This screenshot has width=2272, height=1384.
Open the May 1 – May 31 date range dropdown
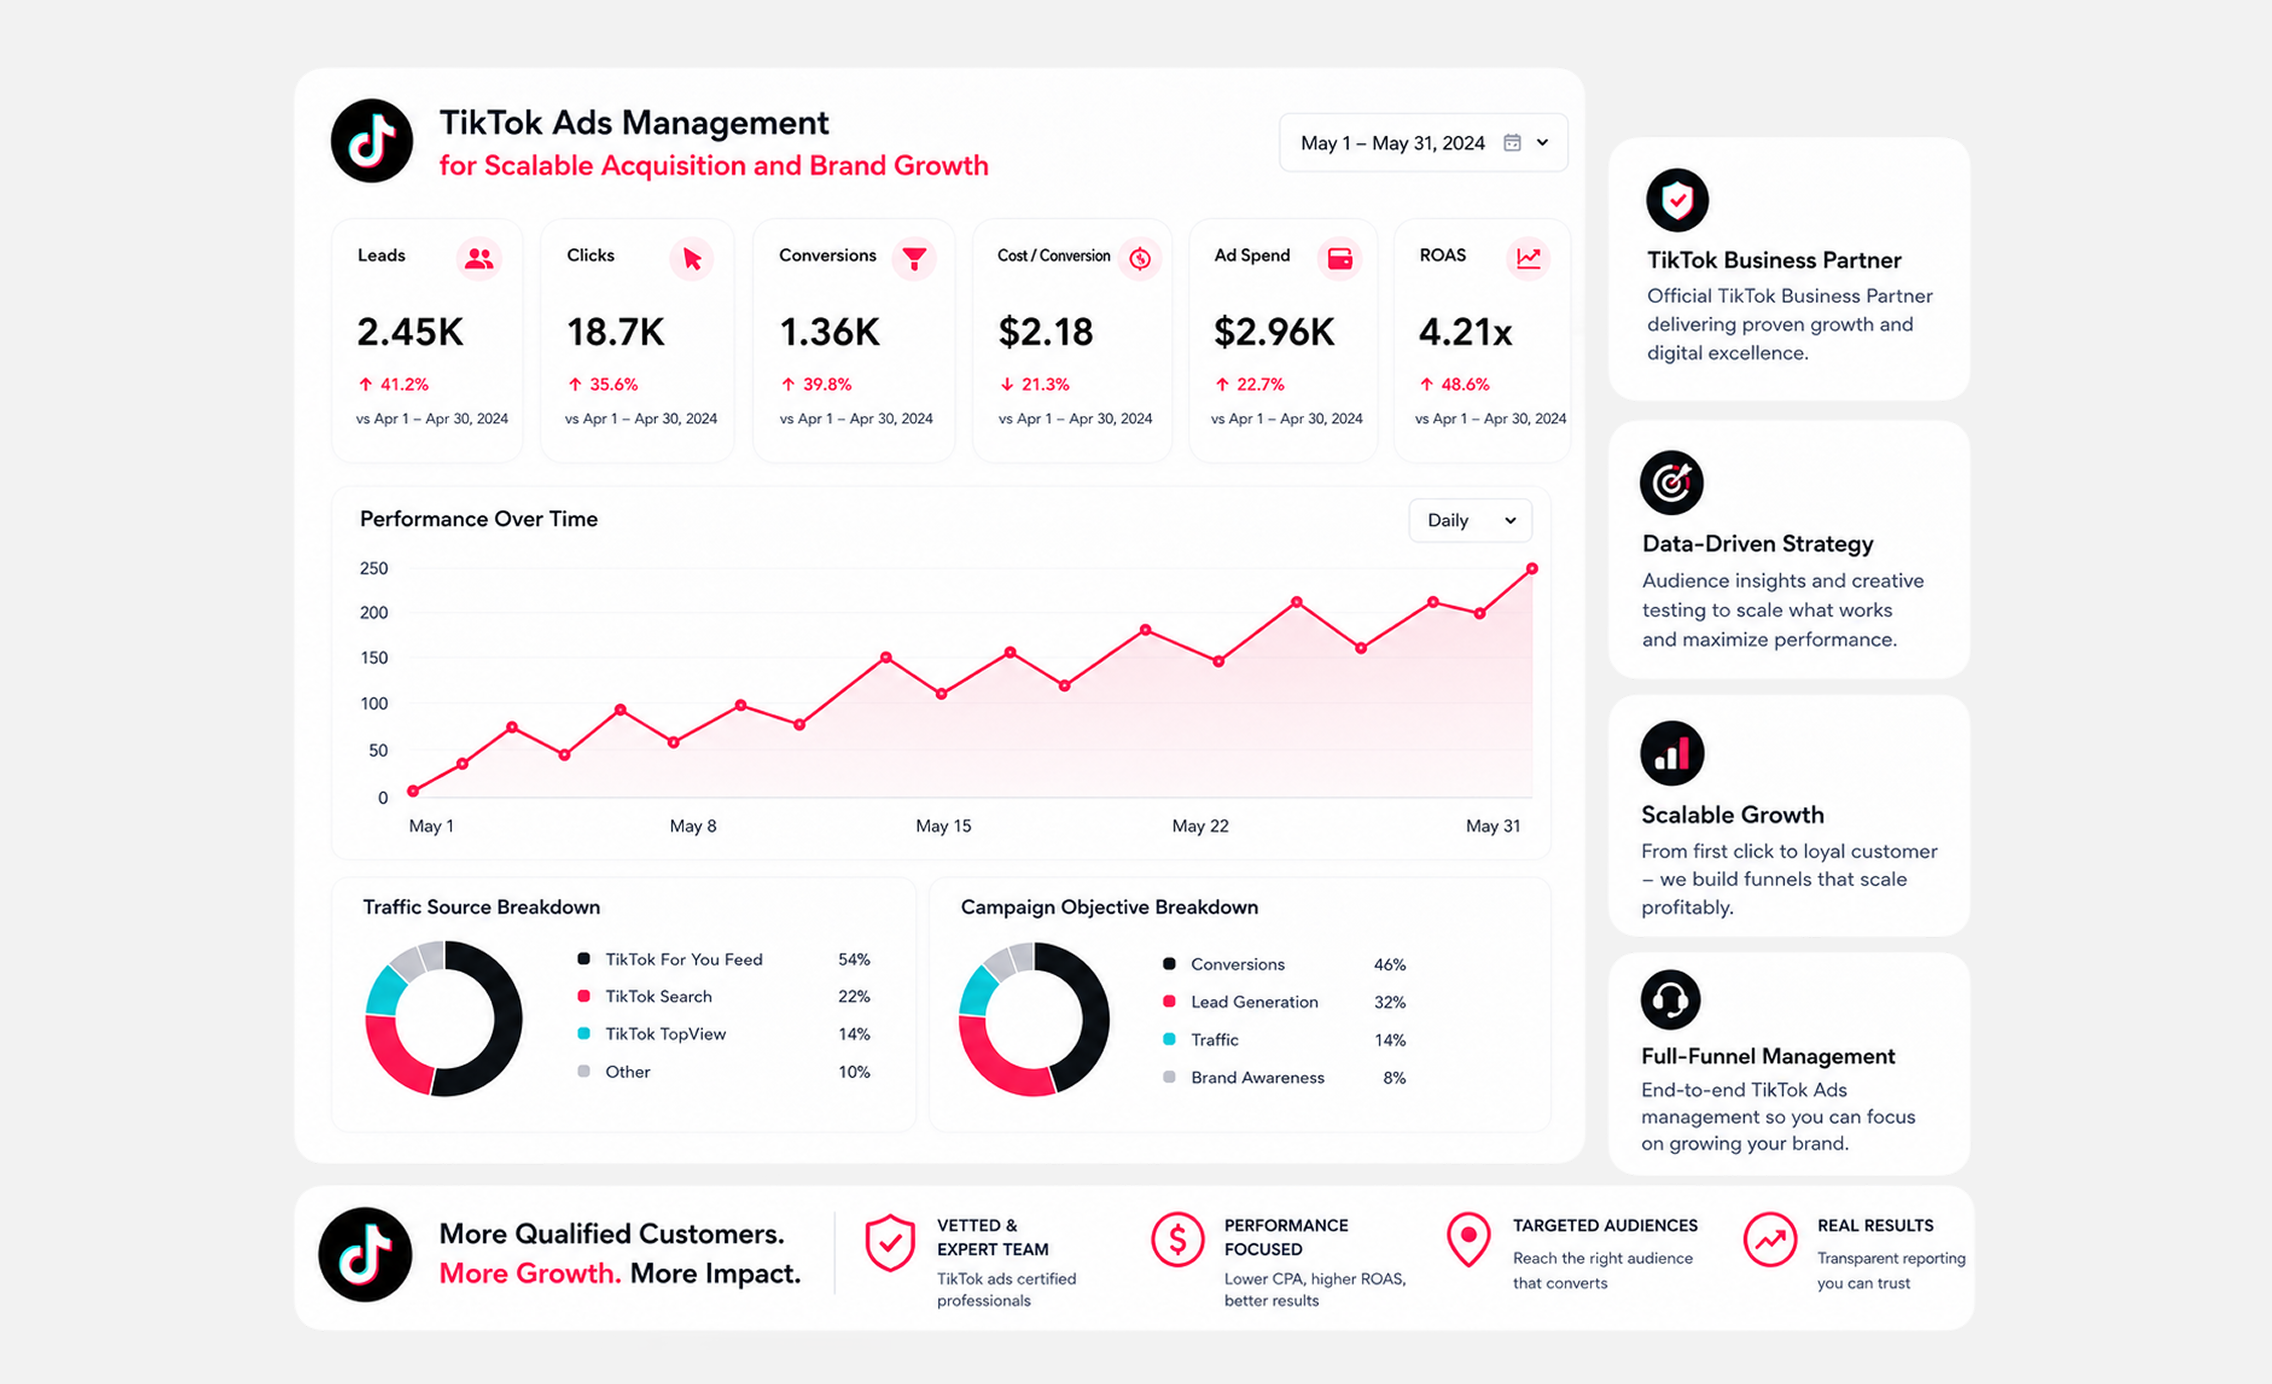pyautogui.click(x=1423, y=143)
